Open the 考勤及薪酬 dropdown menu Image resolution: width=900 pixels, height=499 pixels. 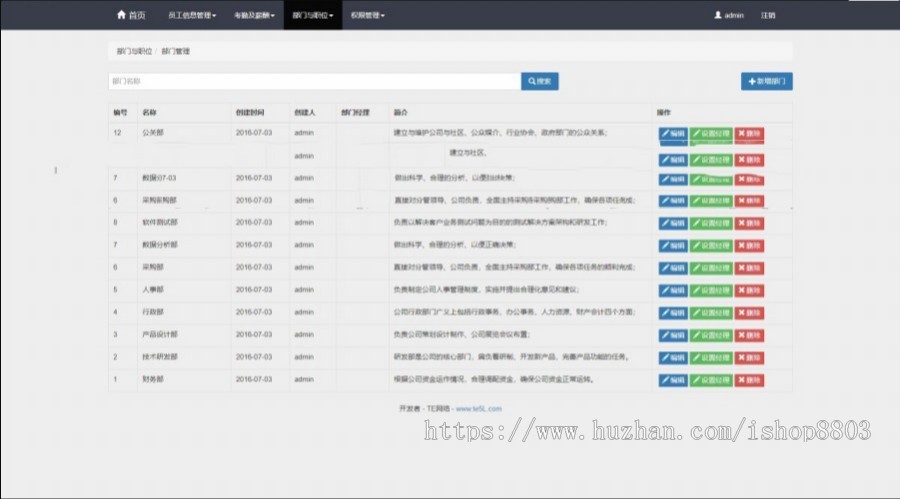pyautogui.click(x=254, y=16)
